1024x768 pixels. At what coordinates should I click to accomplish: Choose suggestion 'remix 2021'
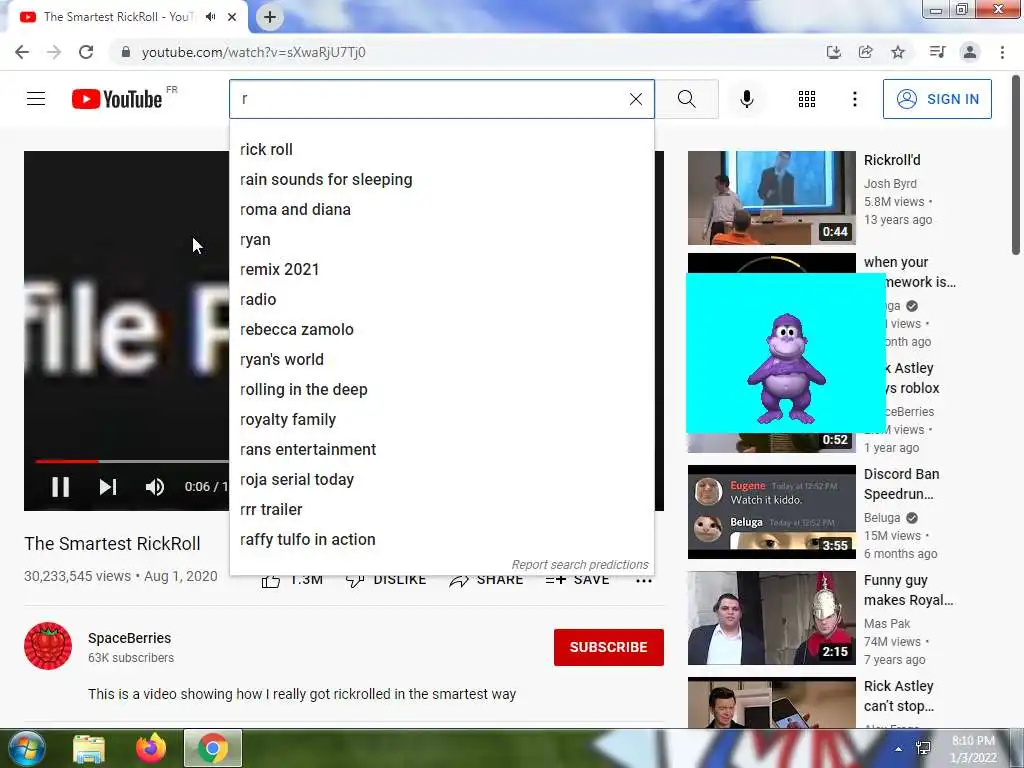click(x=441, y=270)
